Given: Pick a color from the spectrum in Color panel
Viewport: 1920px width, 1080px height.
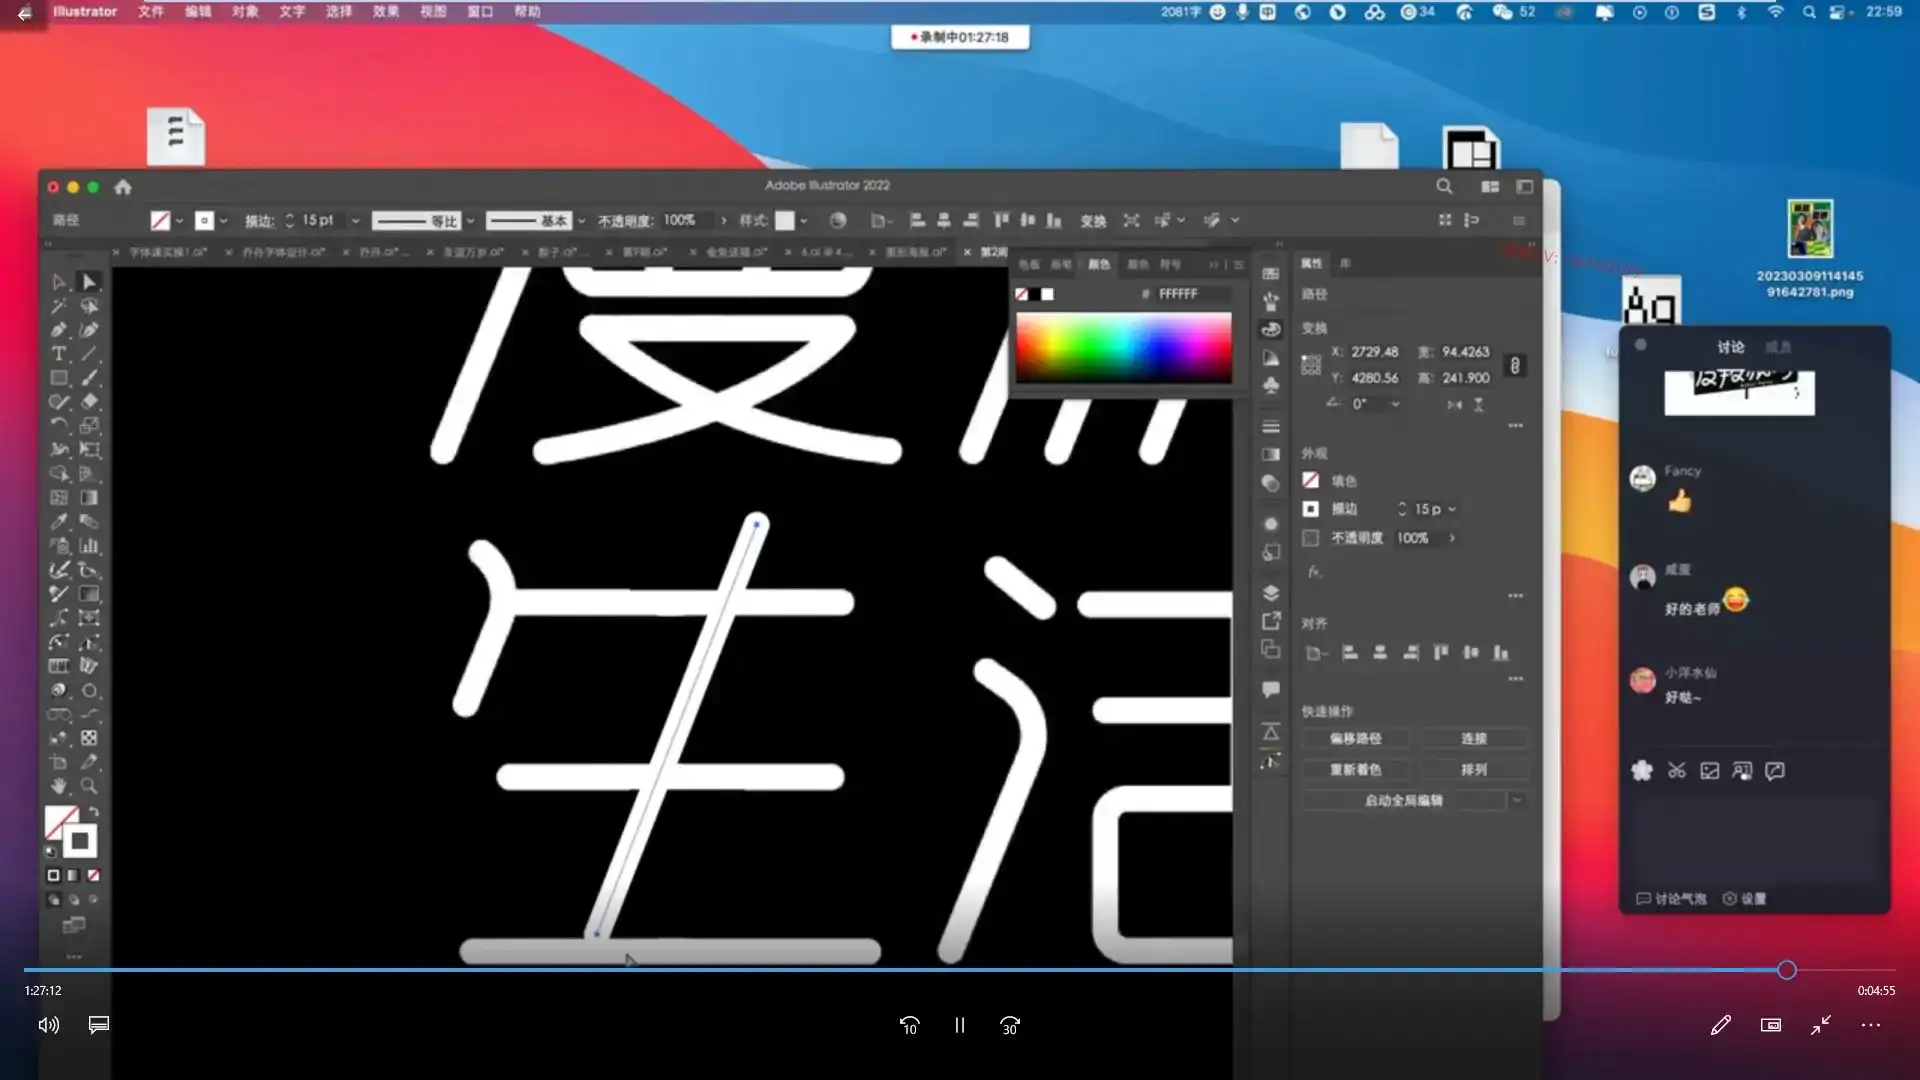Looking at the screenshot, I should click(x=1124, y=349).
